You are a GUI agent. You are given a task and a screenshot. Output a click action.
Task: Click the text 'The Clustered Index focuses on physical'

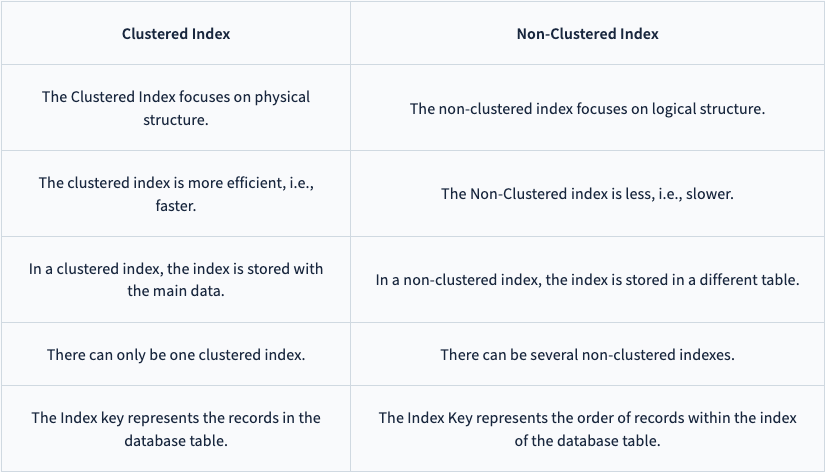coord(176,97)
